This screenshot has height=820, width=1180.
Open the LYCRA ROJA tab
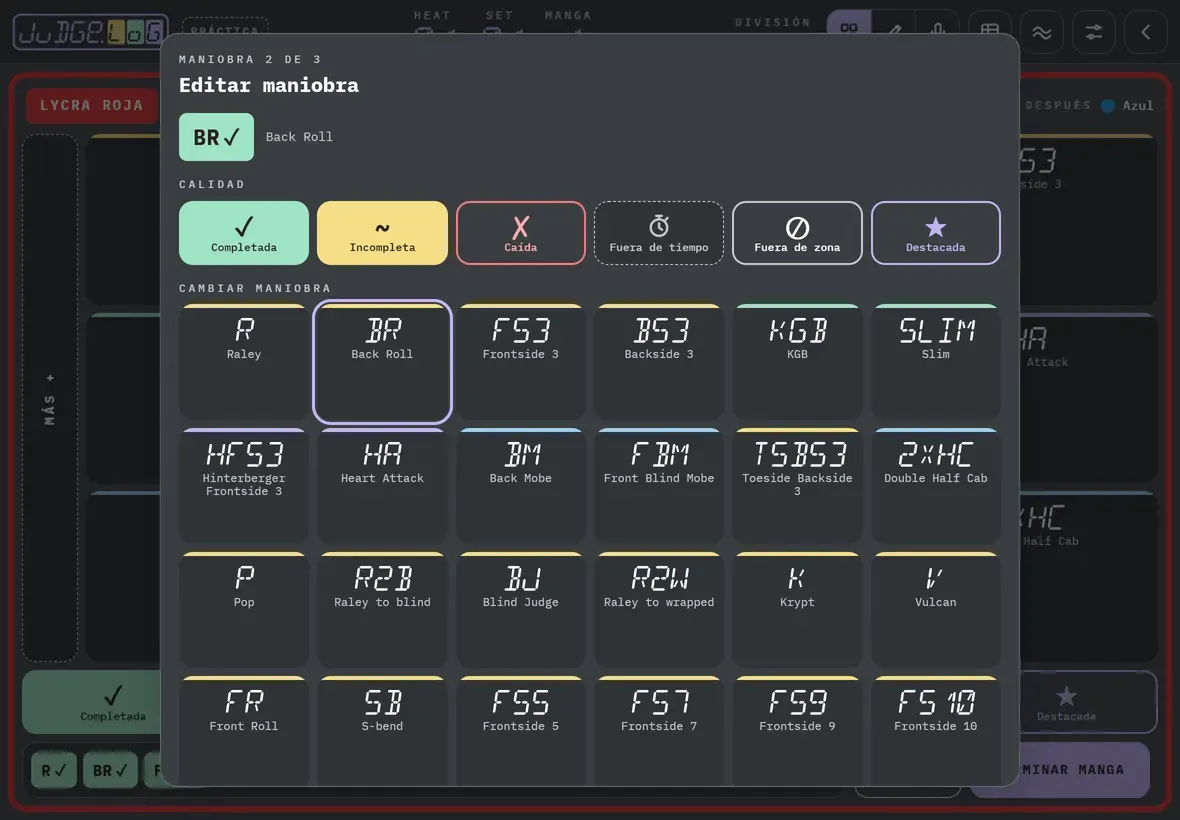click(92, 105)
